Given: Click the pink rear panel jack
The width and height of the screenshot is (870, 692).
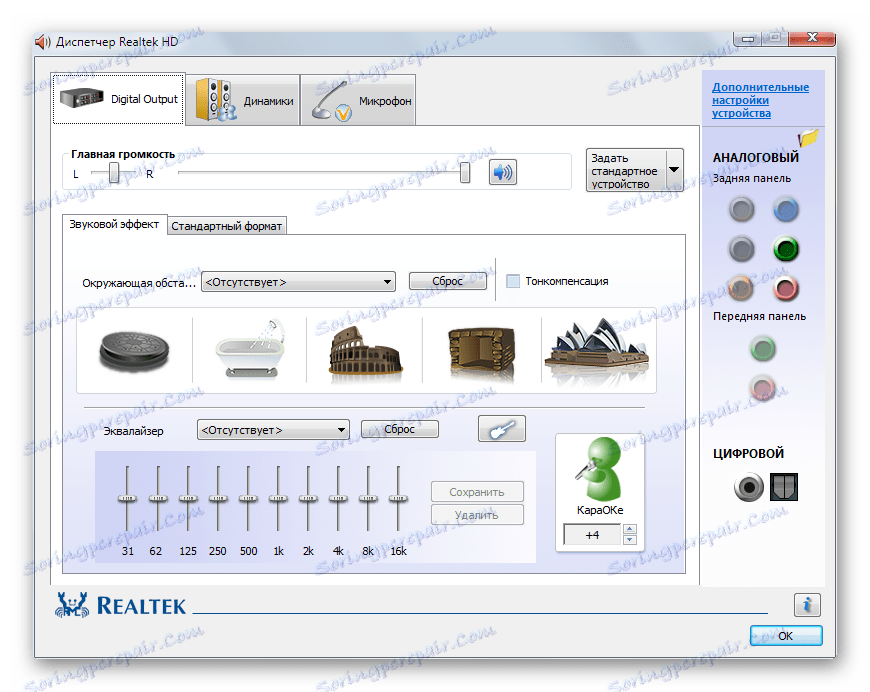Looking at the screenshot, I should 786,288.
